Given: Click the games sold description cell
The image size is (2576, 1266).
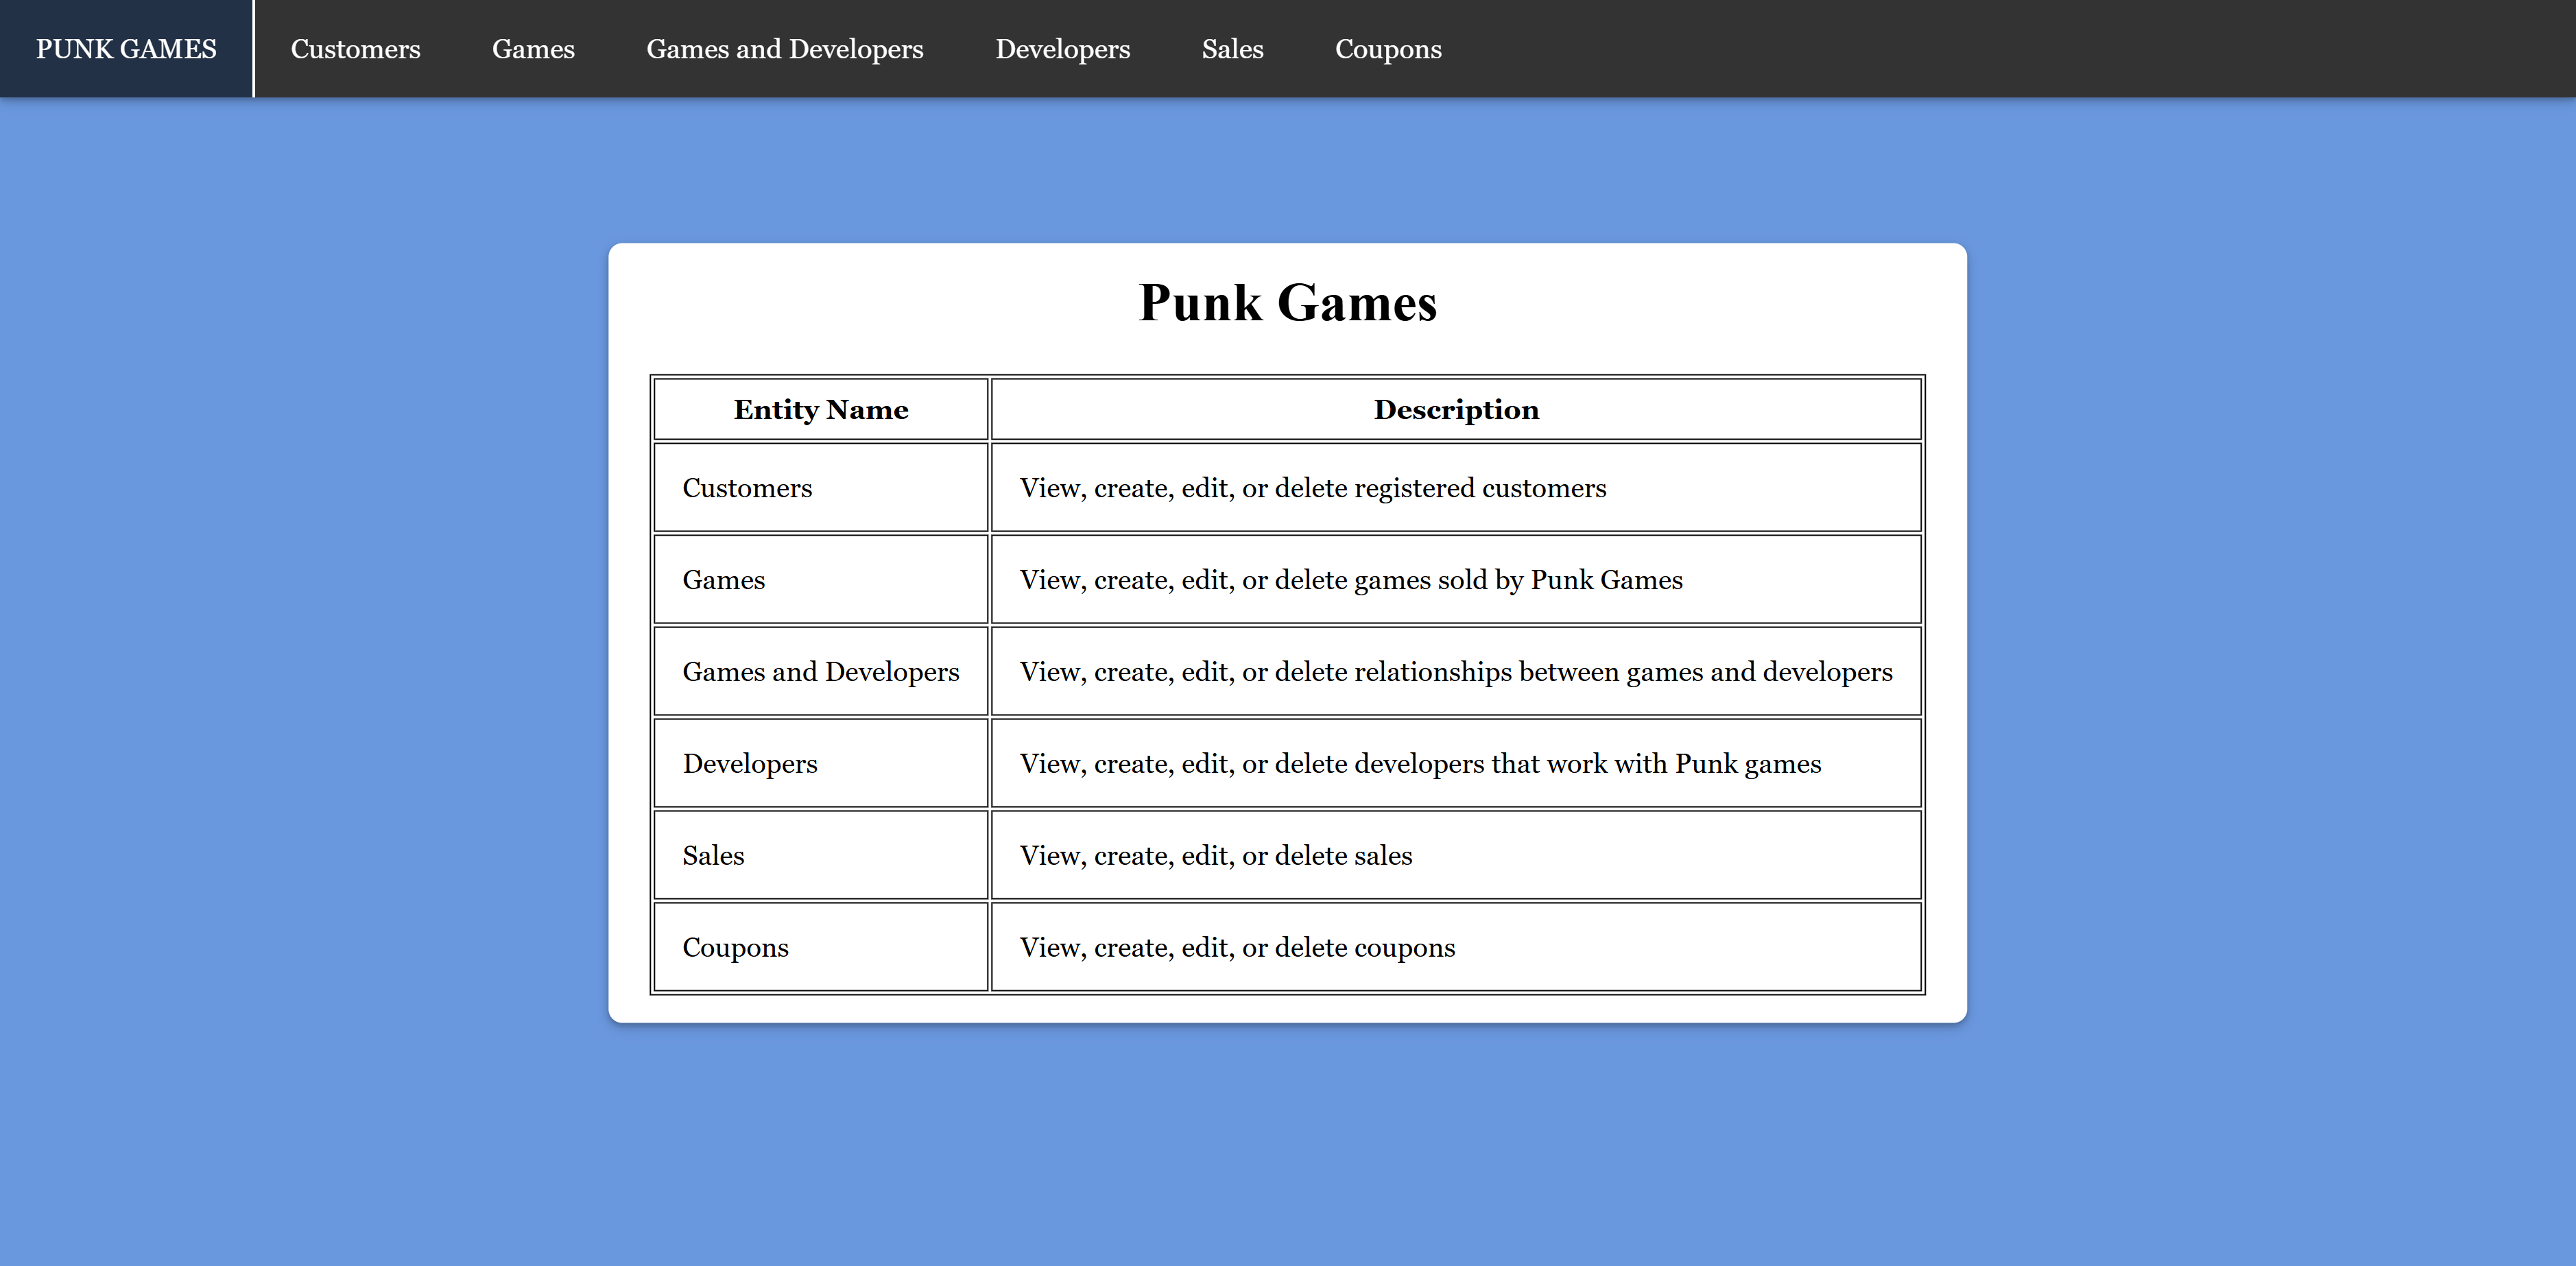Looking at the screenshot, I should point(1350,580).
